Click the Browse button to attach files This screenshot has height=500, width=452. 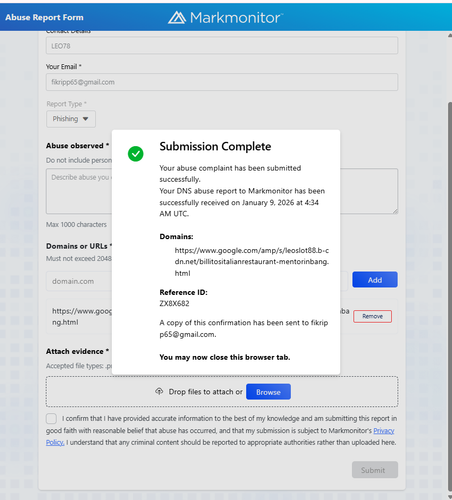point(268,392)
